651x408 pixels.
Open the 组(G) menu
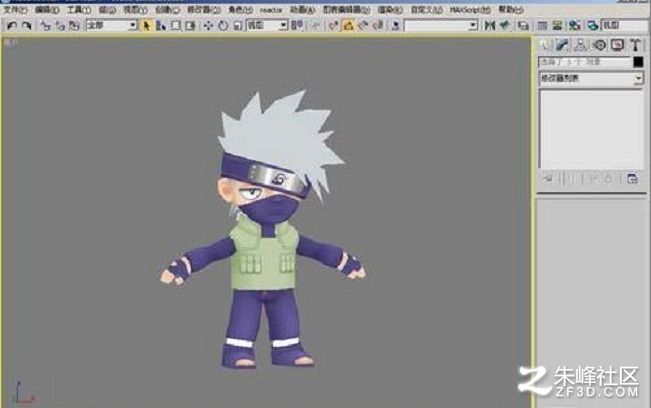[x=107, y=9]
